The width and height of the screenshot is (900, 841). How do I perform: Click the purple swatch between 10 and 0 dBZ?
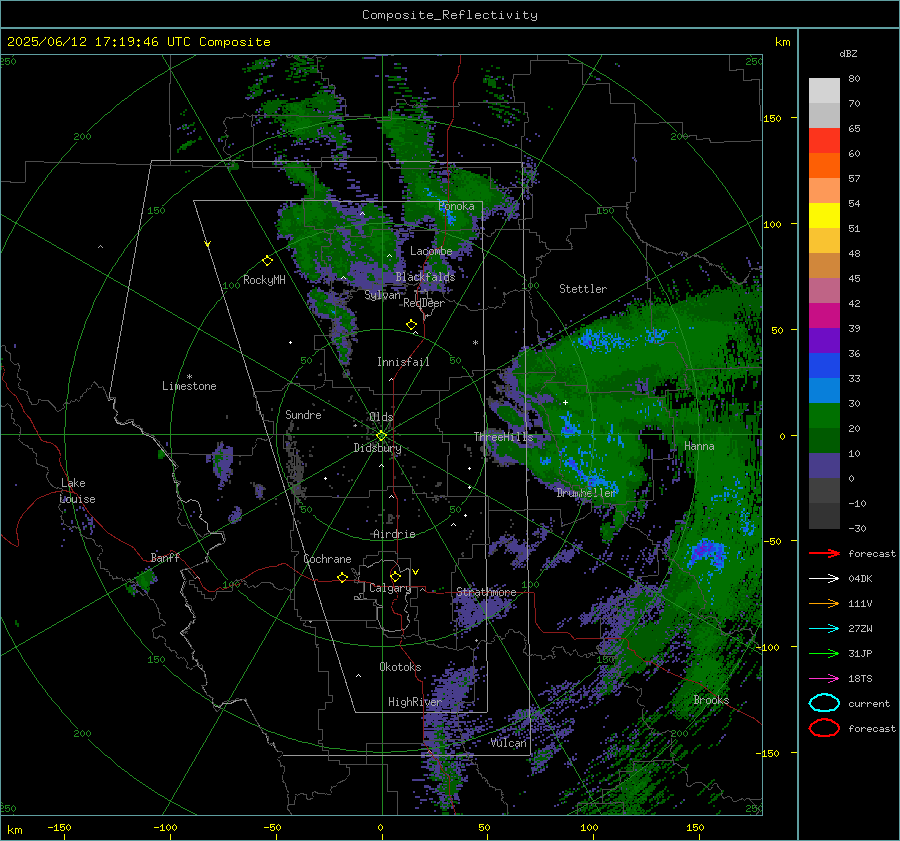click(x=824, y=466)
